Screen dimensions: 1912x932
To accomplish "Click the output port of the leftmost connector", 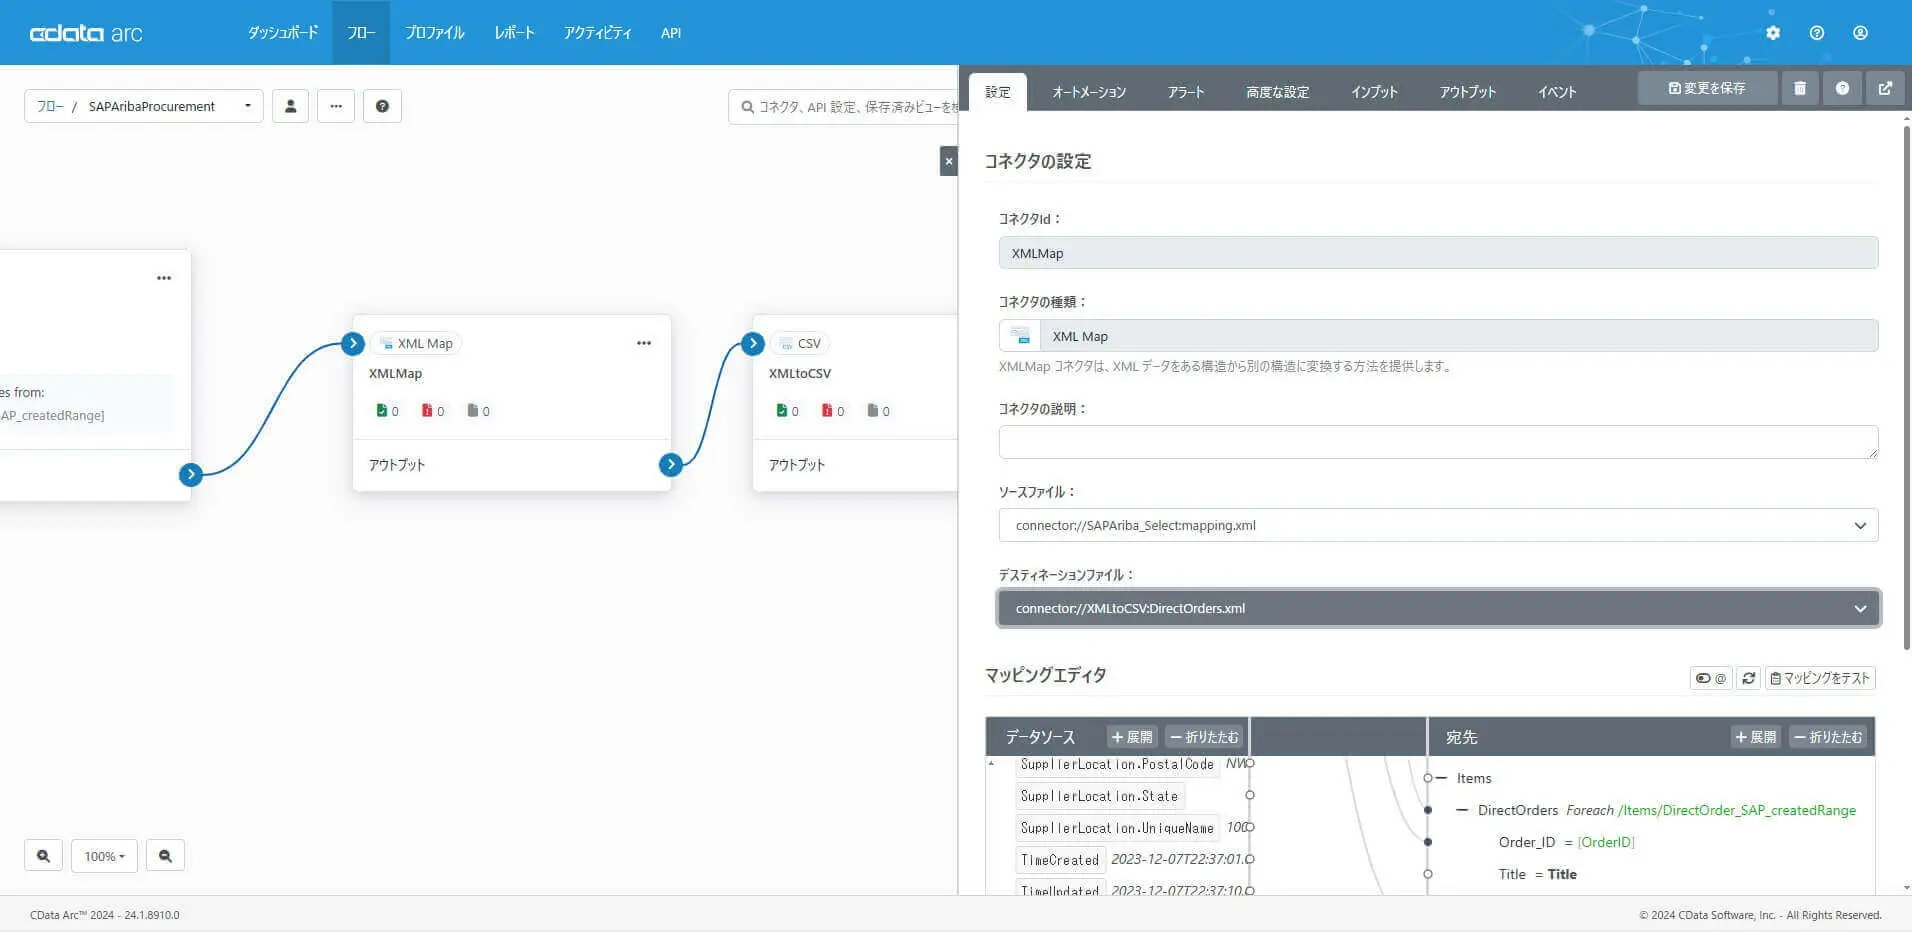I will click(191, 474).
